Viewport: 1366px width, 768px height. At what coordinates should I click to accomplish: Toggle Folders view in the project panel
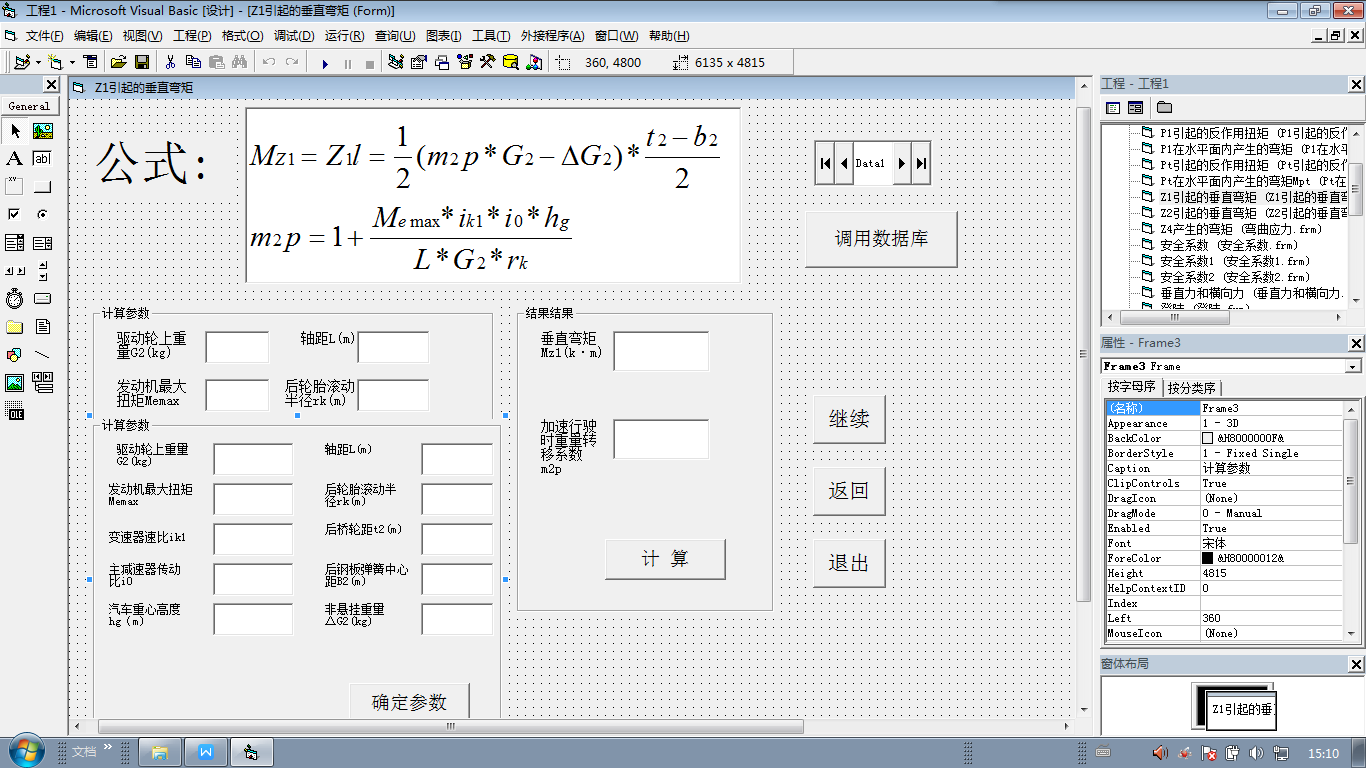point(1164,107)
